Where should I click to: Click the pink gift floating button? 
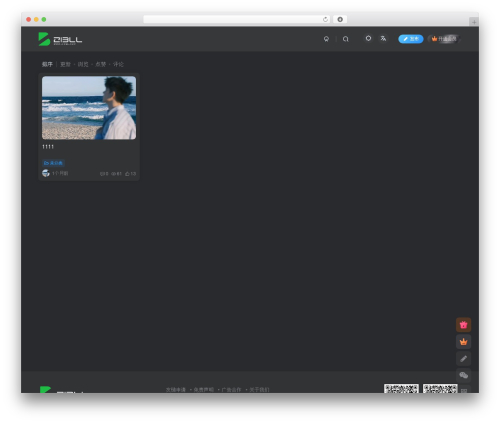(x=463, y=325)
